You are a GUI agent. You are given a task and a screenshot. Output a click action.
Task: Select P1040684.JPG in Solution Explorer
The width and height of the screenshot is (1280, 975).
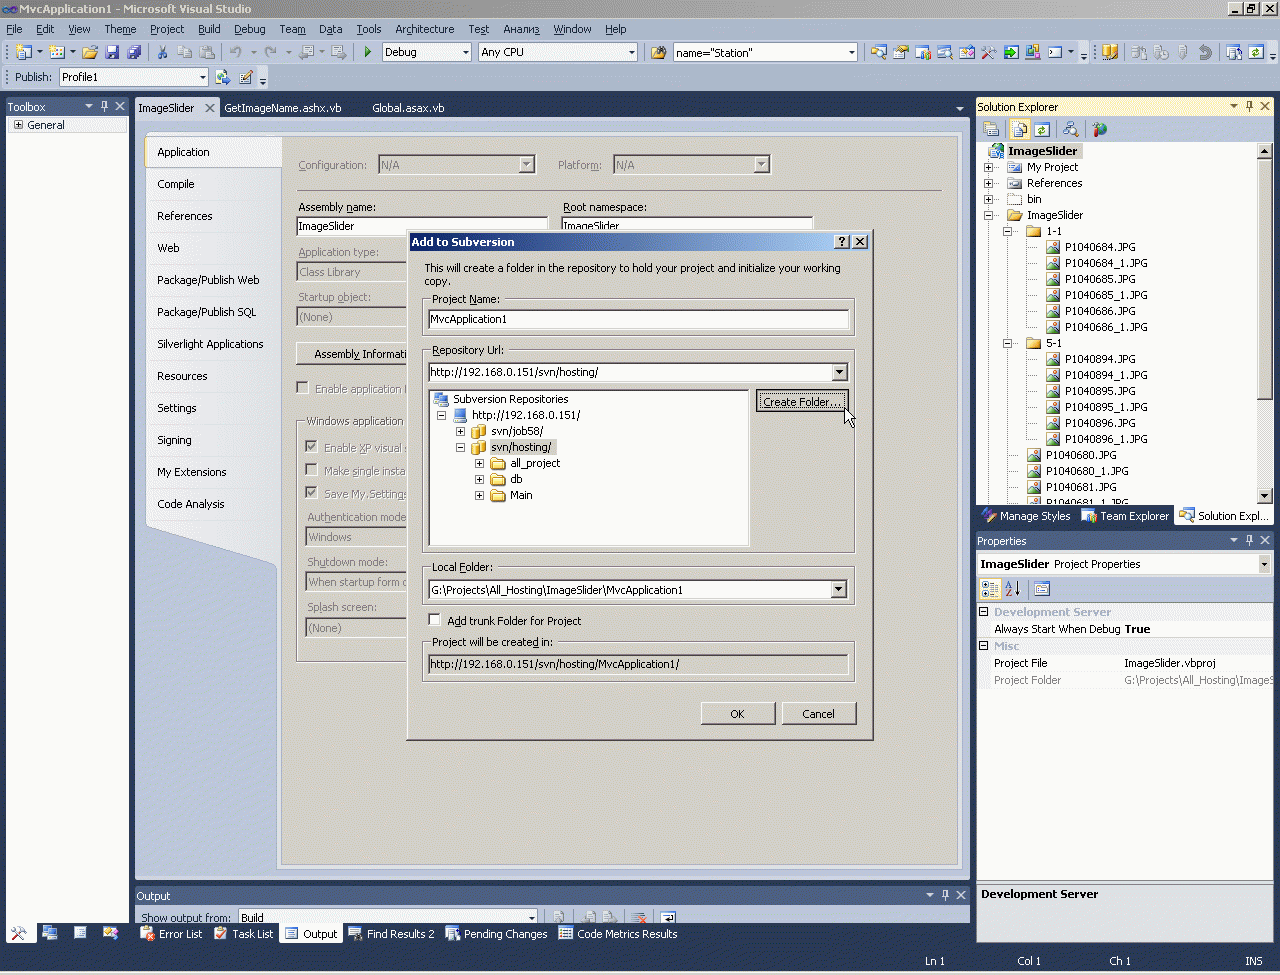1100,247
